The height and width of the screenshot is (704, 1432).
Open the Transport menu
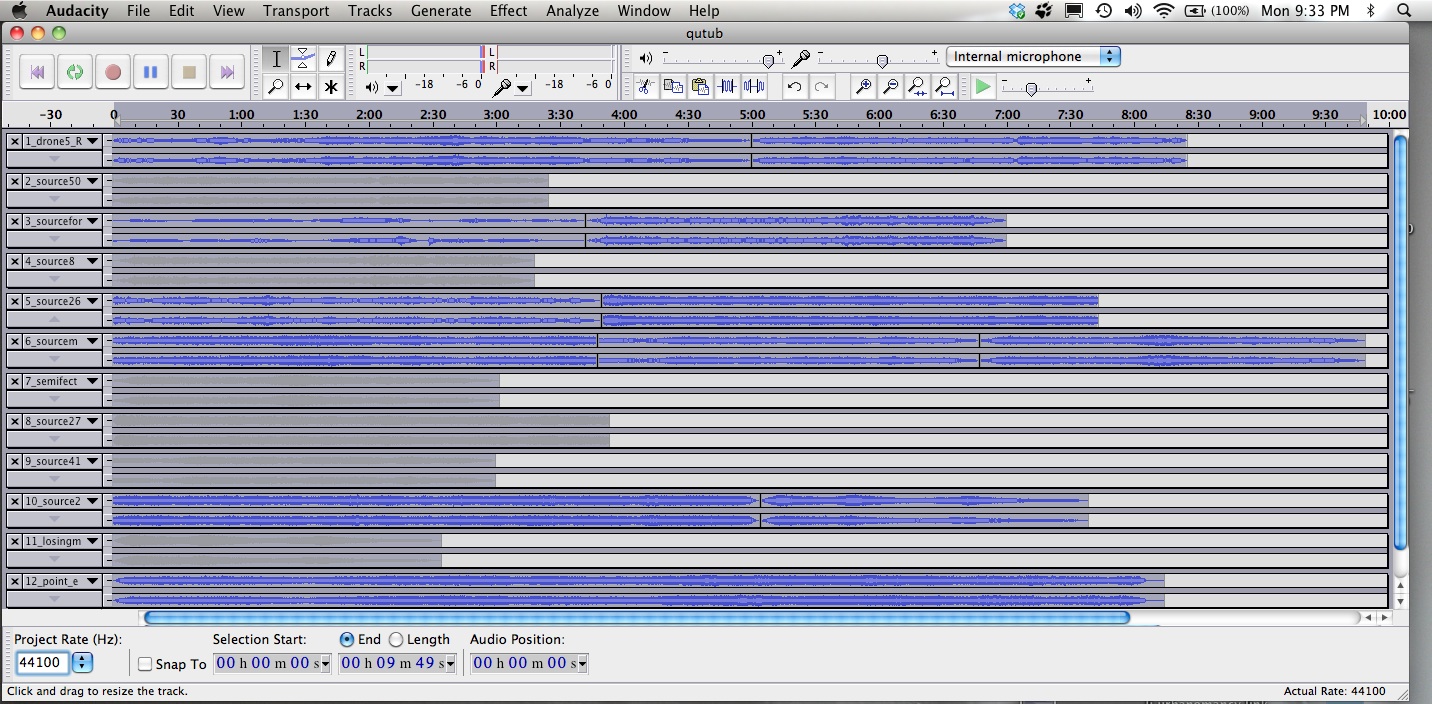point(296,10)
